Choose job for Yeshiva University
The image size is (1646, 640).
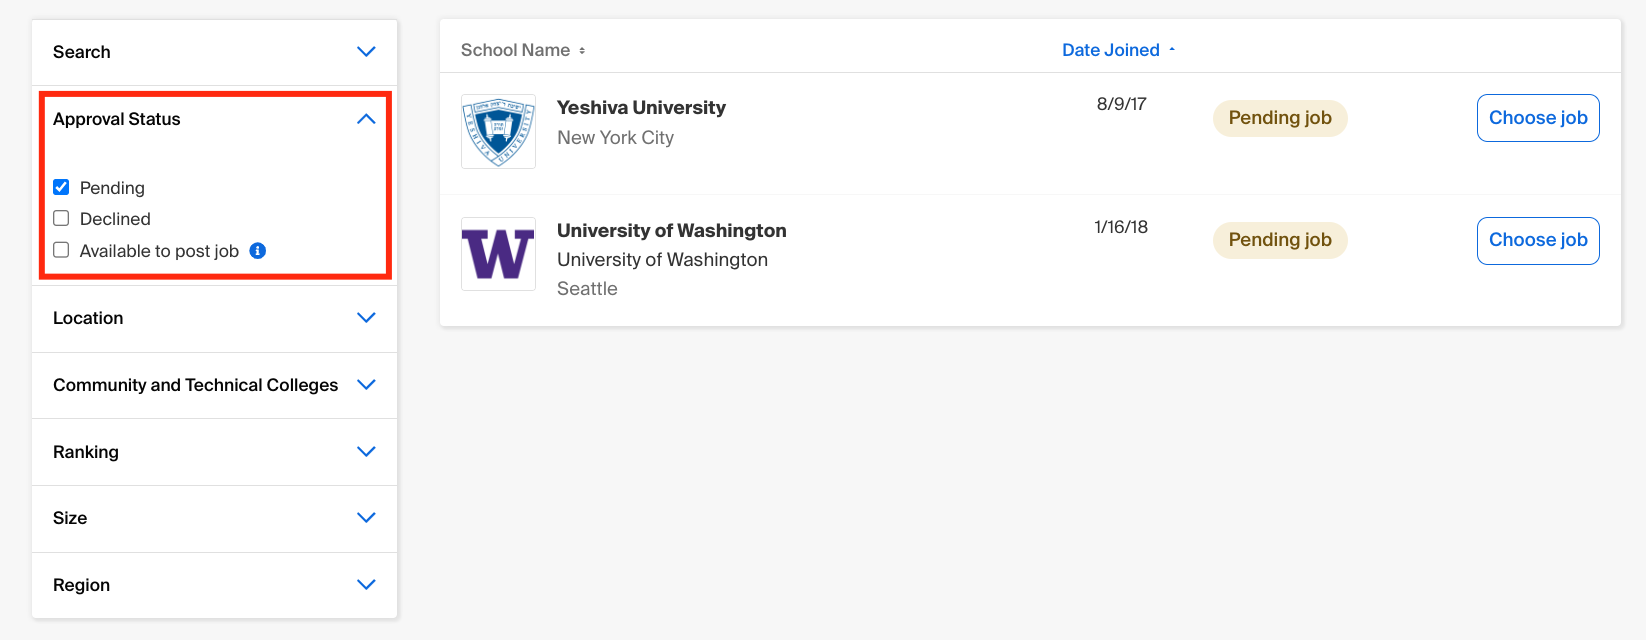tap(1538, 118)
